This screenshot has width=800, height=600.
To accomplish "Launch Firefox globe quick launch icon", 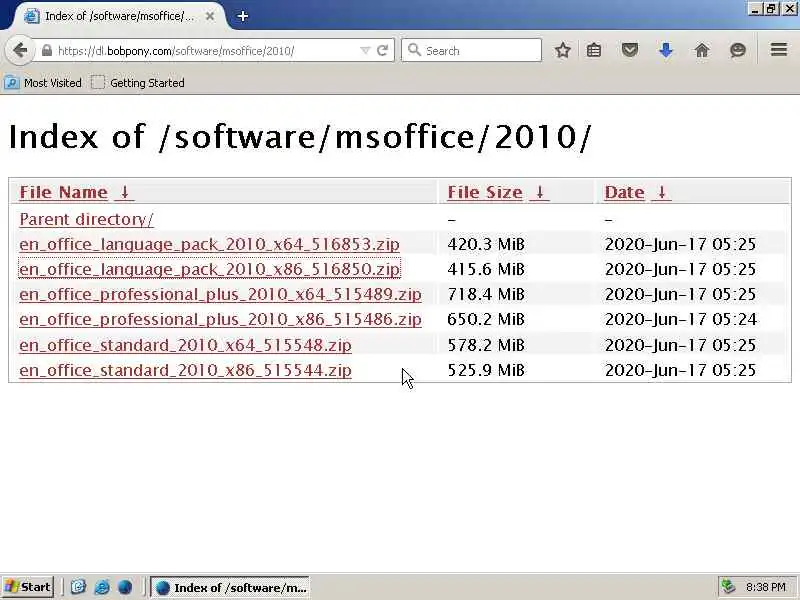I will (125, 587).
